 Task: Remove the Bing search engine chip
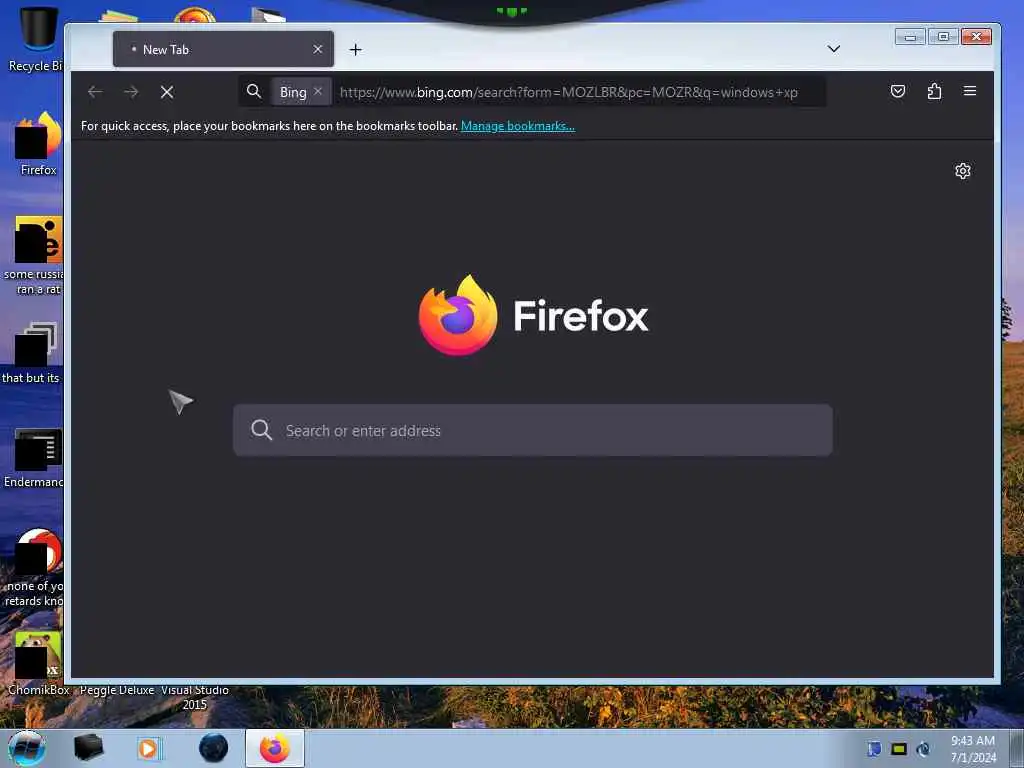click(x=318, y=91)
